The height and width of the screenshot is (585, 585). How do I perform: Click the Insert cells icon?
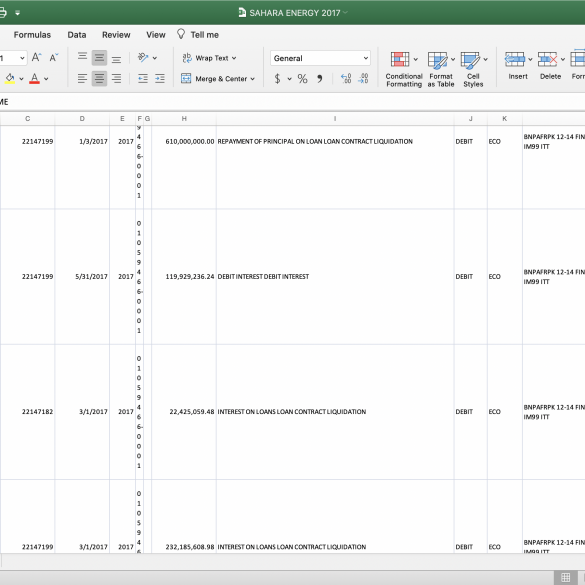[x=515, y=59]
